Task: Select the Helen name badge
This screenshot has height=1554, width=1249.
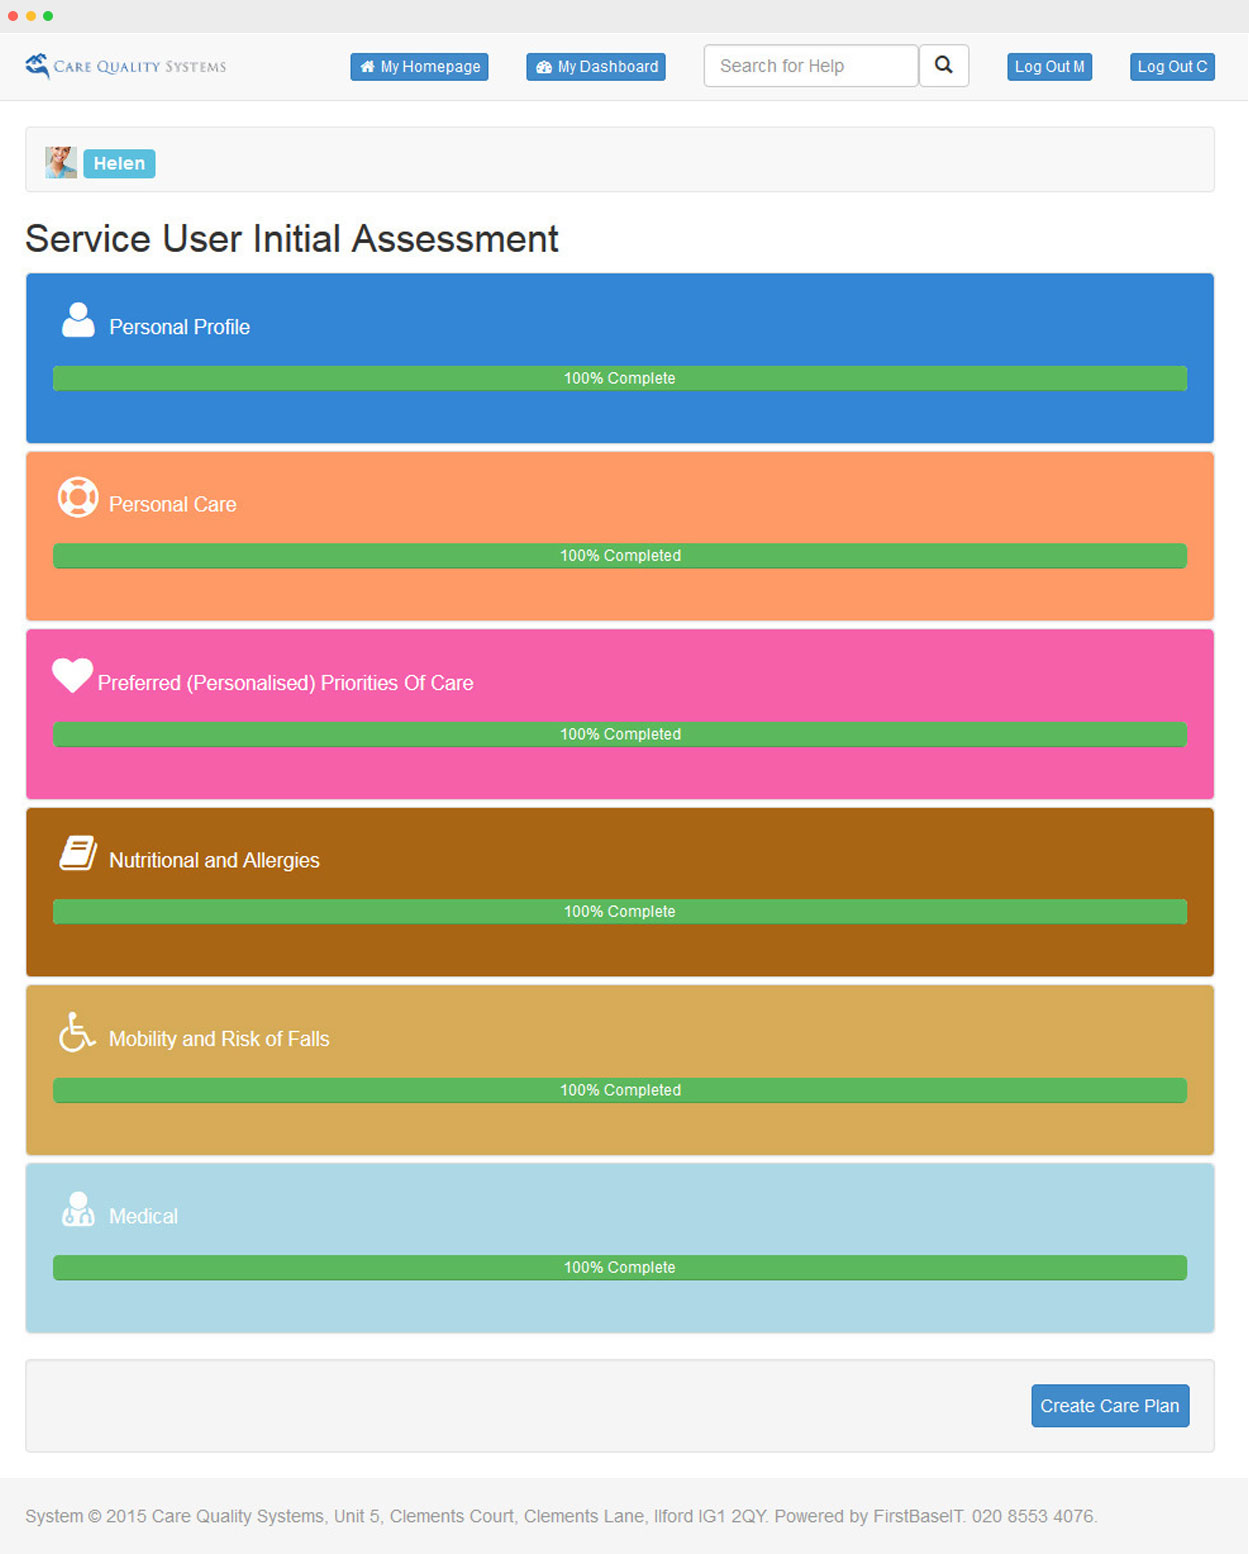Action: coord(119,163)
